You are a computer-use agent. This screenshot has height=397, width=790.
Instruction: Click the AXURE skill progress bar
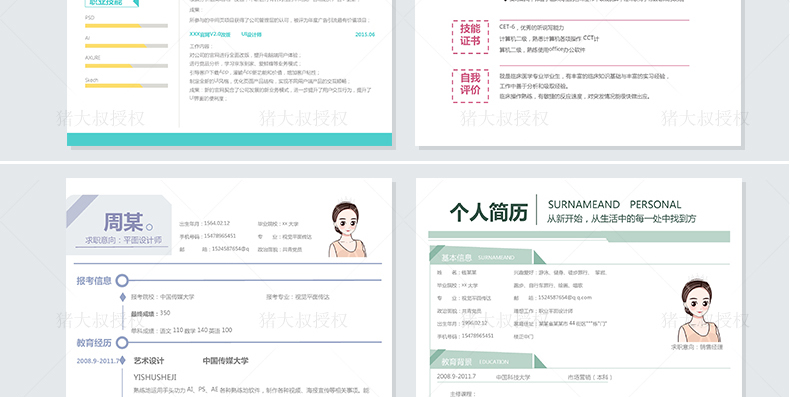click(126, 66)
